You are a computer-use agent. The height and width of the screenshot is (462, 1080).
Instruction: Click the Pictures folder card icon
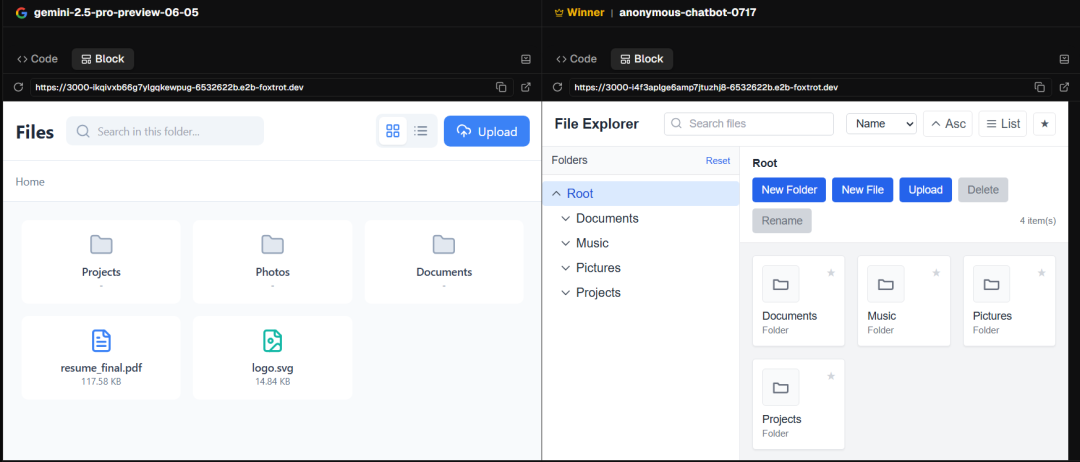pyautogui.click(x=990, y=285)
